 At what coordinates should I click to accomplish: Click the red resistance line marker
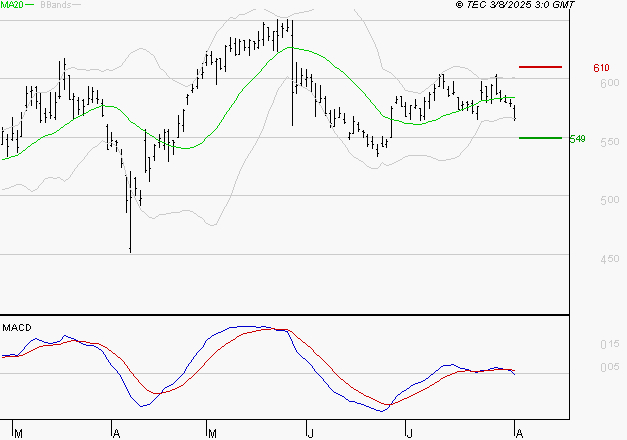(540, 67)
